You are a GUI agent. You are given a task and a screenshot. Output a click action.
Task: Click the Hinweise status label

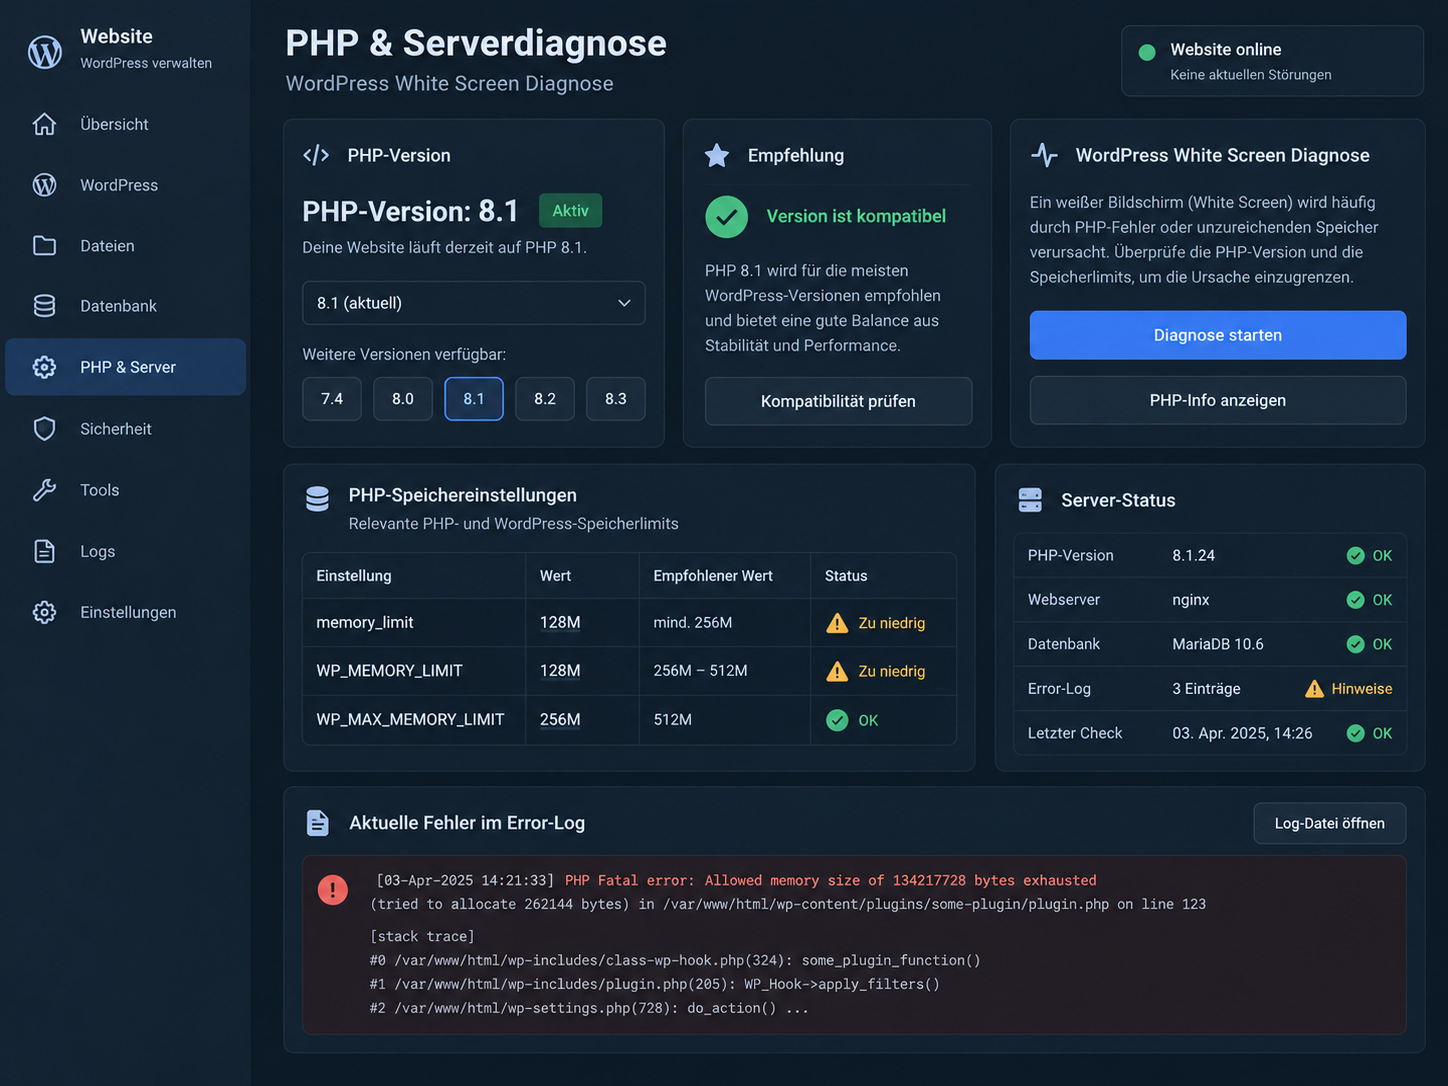(1362, 689)
